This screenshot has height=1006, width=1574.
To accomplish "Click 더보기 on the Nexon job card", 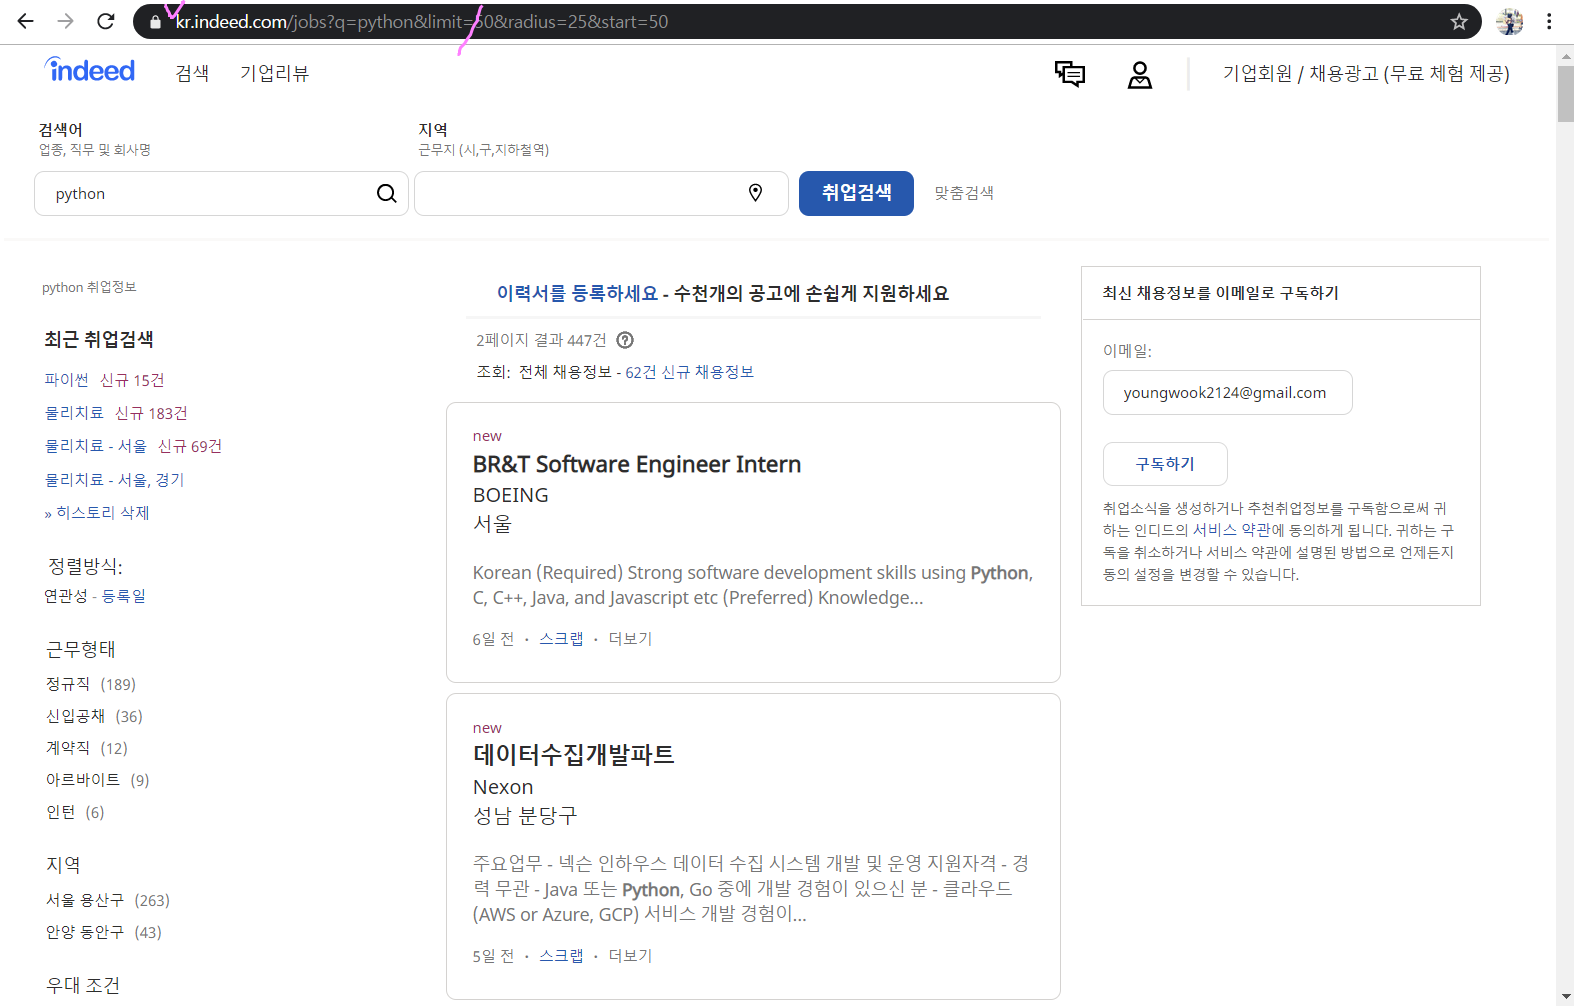I will click(x=630, y=956).
